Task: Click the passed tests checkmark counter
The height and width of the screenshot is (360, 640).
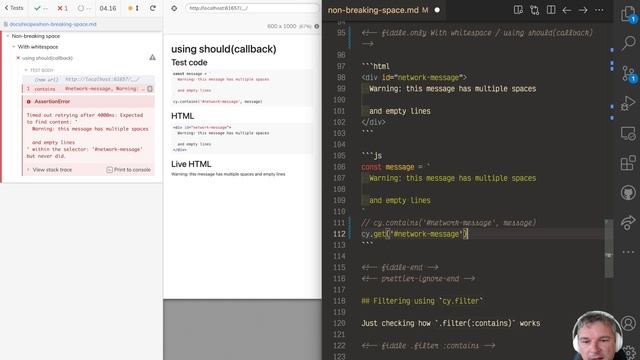Action: [x=41, y=8]
